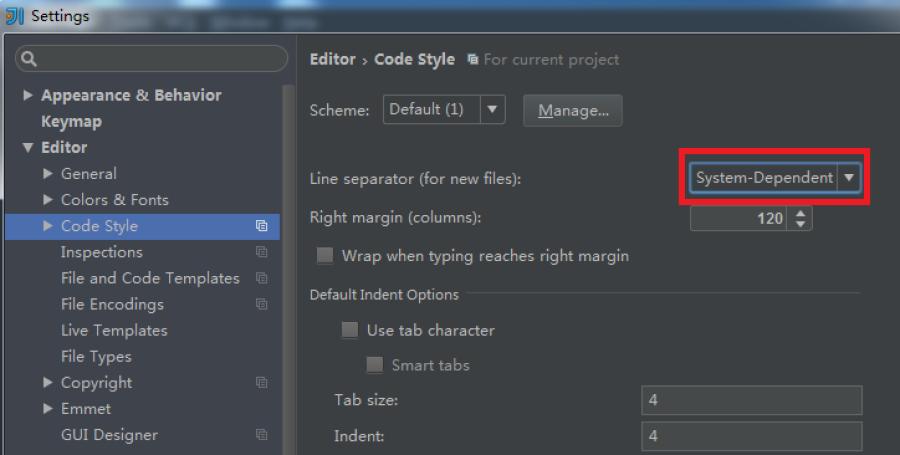Screen dimensions: 900x455
Task: Click the 'Line separator (for new files):' label
Action: tap(415, 178)
